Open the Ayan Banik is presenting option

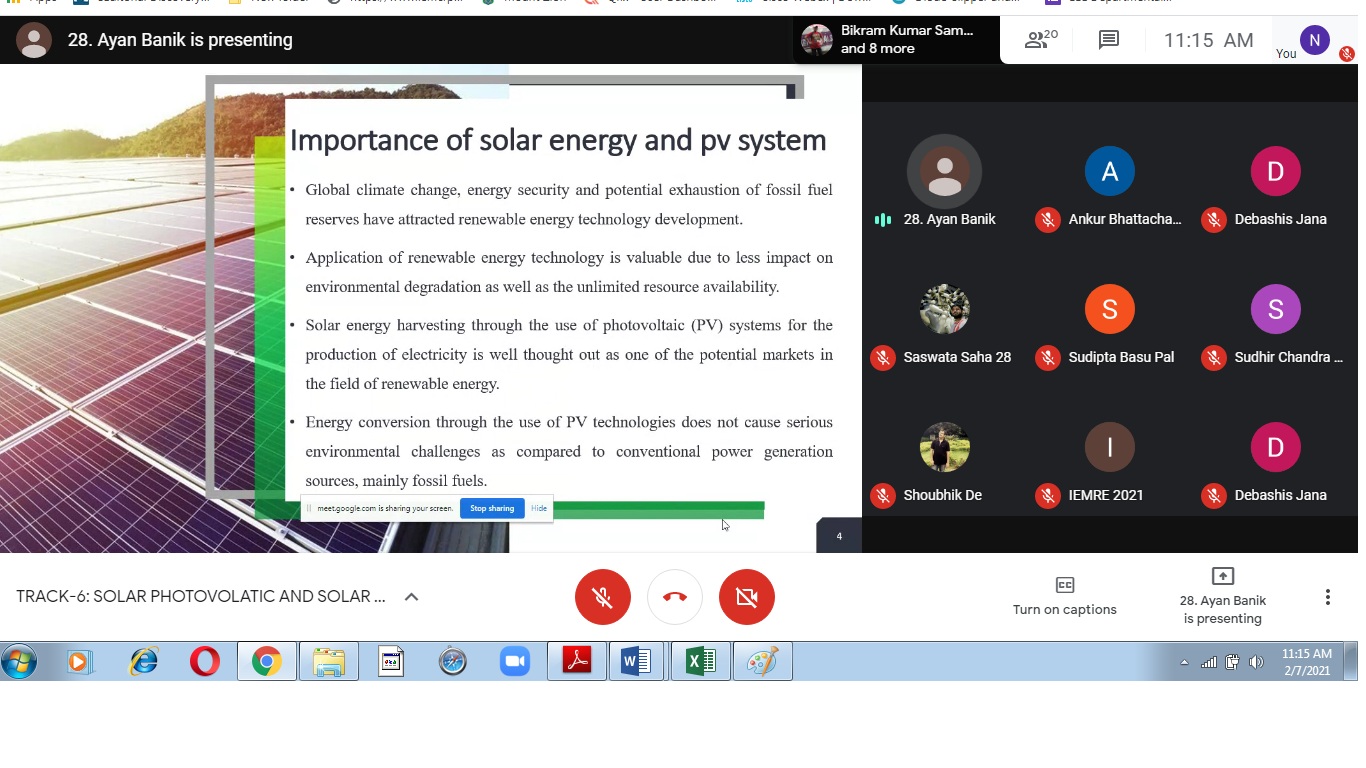1222,596
